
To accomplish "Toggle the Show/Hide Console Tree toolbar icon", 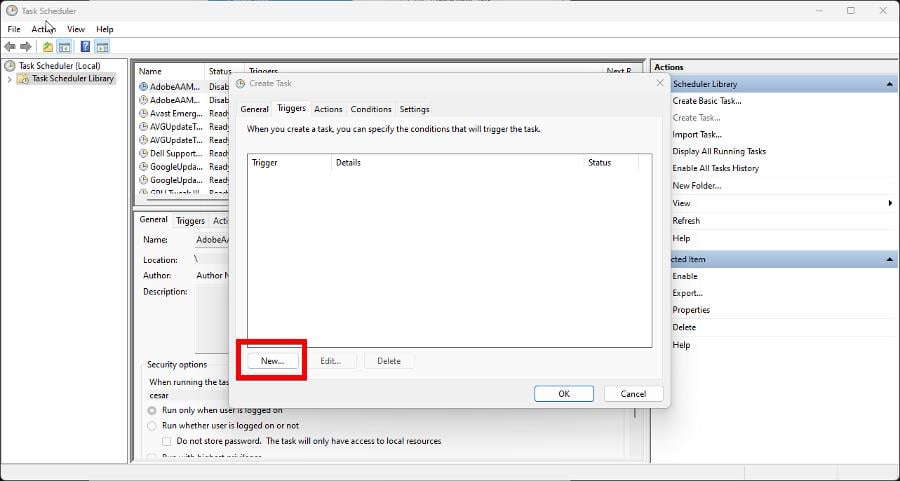I will point(64,46).
